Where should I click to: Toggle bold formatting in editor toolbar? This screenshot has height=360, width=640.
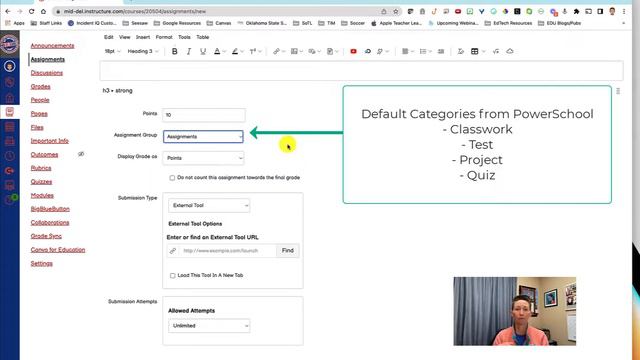(x=175, y=51)
